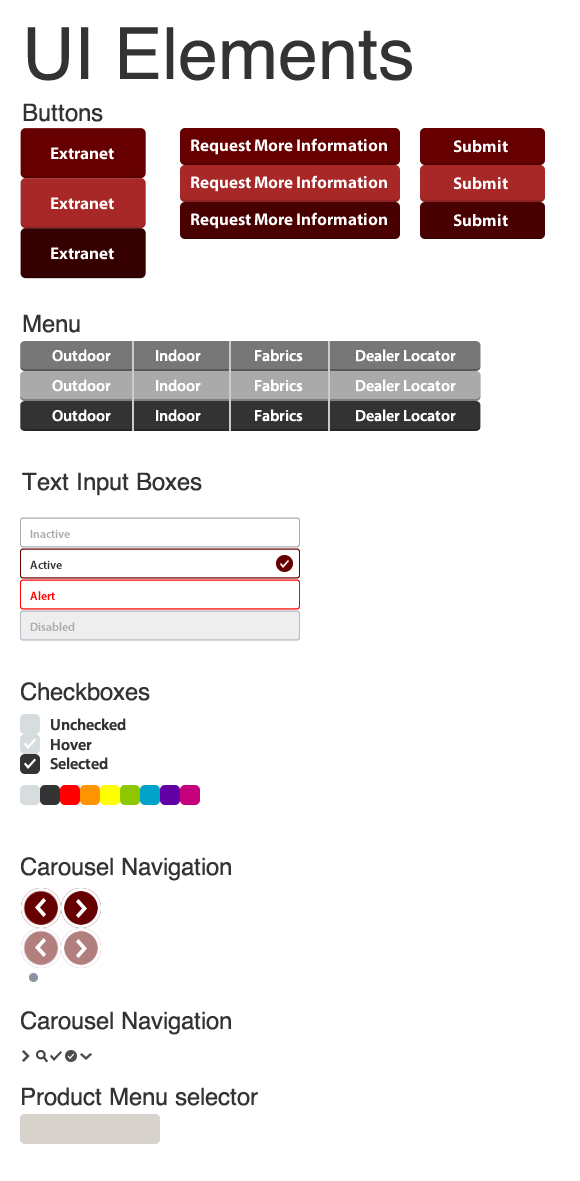Click the circled checkmark icon in icon row
The image size is (580, 1181).
pyautogui.click(x=71, y=1056)
